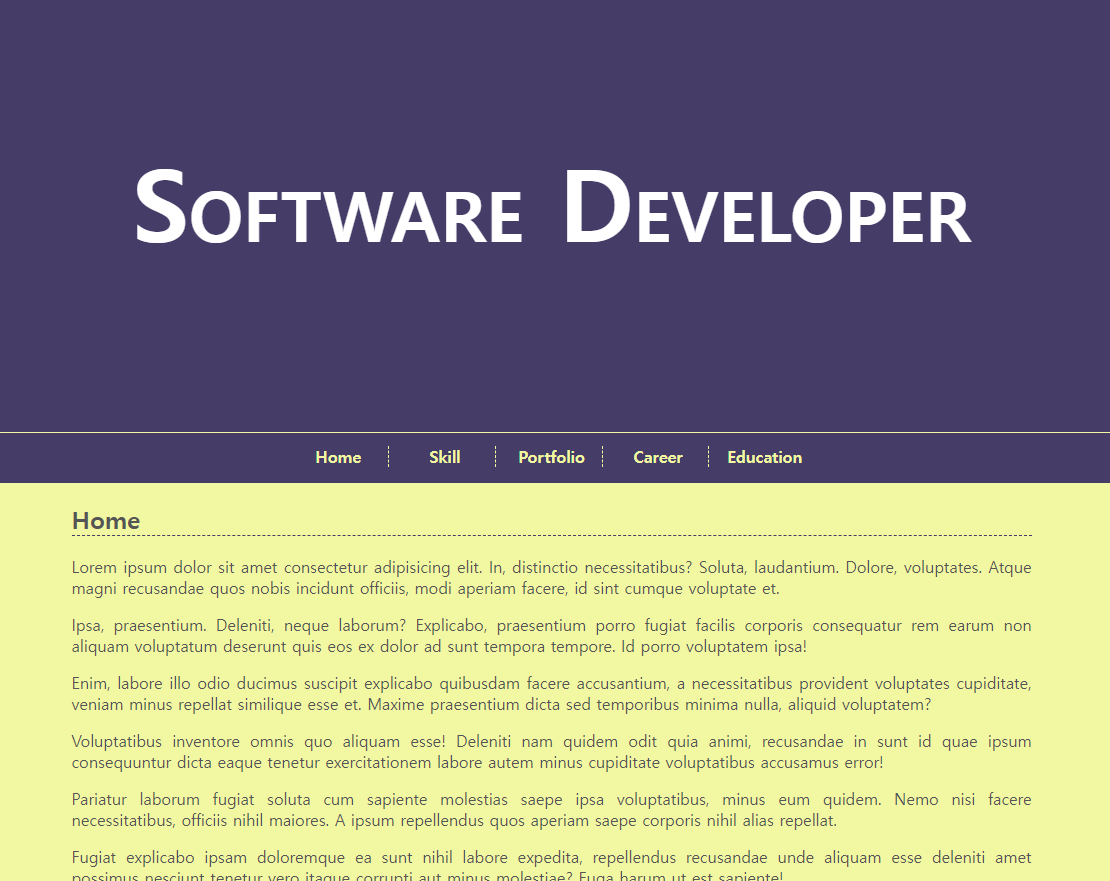Click the paragraph starting with Enim, labore
The width and height of the screenshot is (1110, 881).
[x=550, y=694]
